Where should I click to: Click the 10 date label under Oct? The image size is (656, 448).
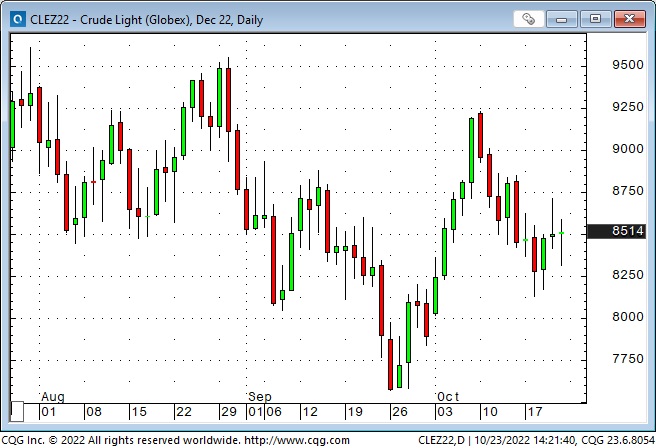[x=490, y=412]
